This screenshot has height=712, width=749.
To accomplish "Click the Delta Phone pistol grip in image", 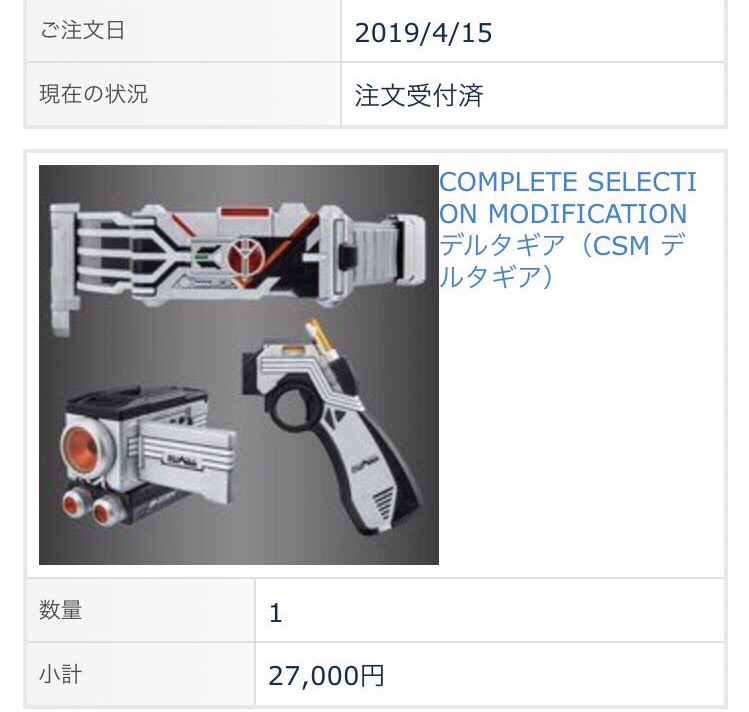I will (332, 427).
